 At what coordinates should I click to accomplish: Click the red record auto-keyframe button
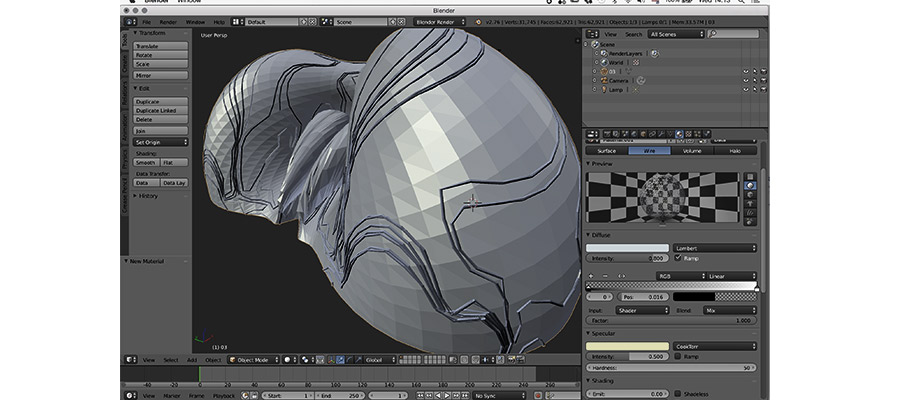point(538,396)
